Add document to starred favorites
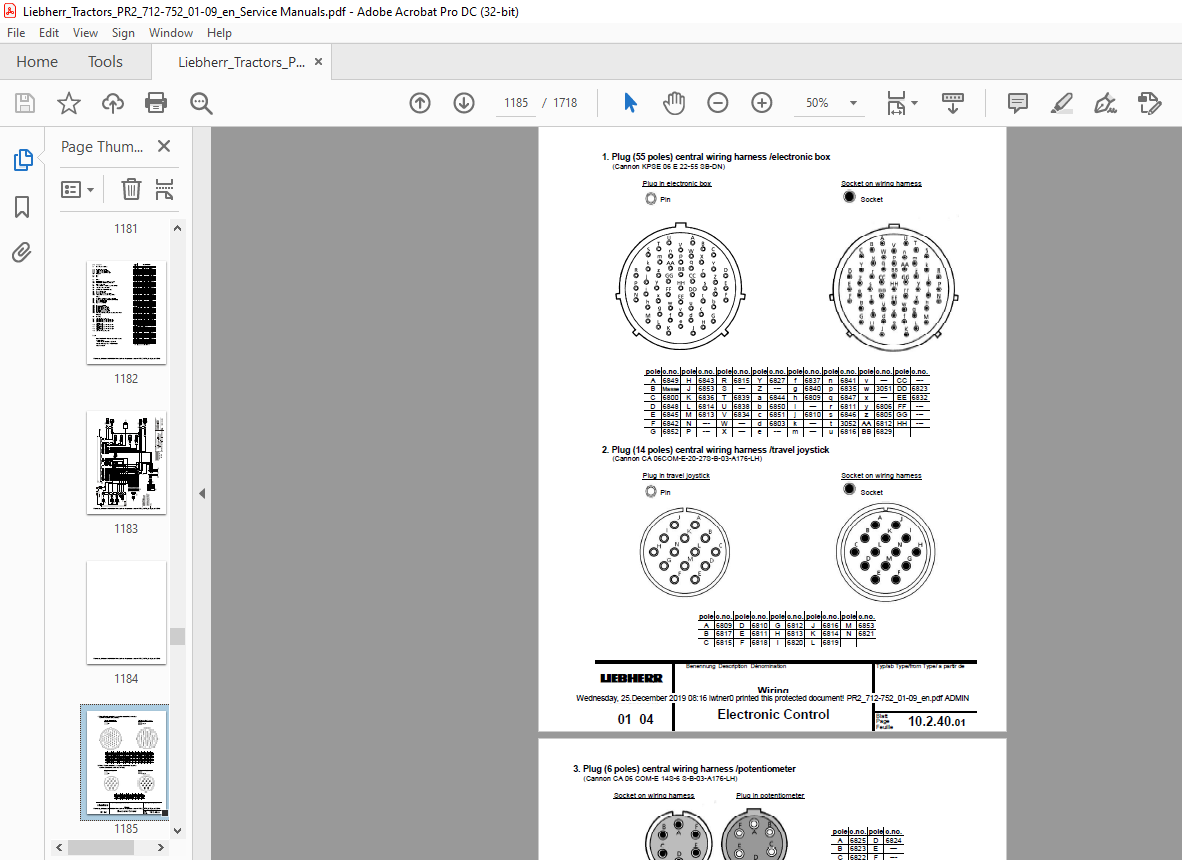The height and width of the screenshot is (860, 1182). (69, 103)
